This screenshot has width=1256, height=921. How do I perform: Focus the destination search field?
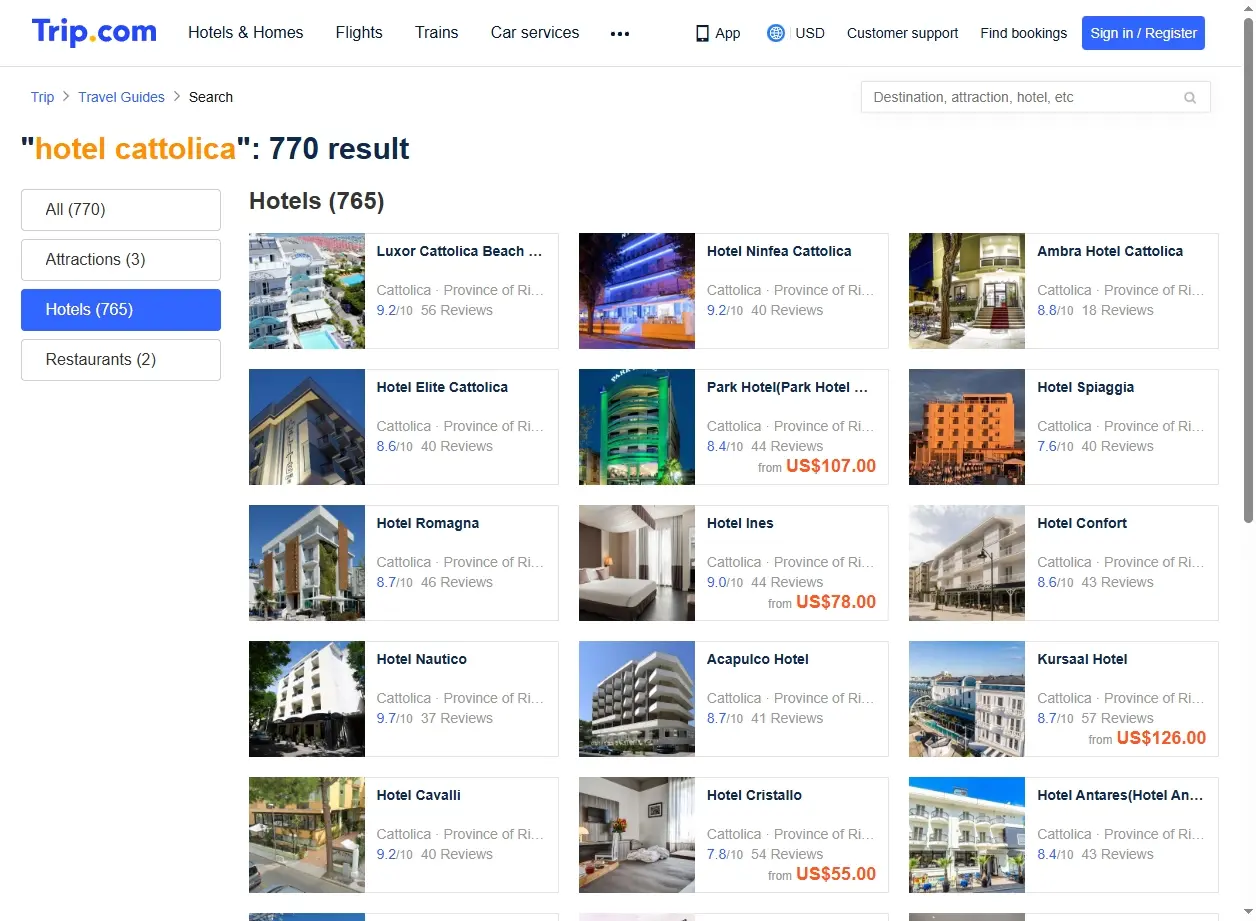[x=1036, y=97]
